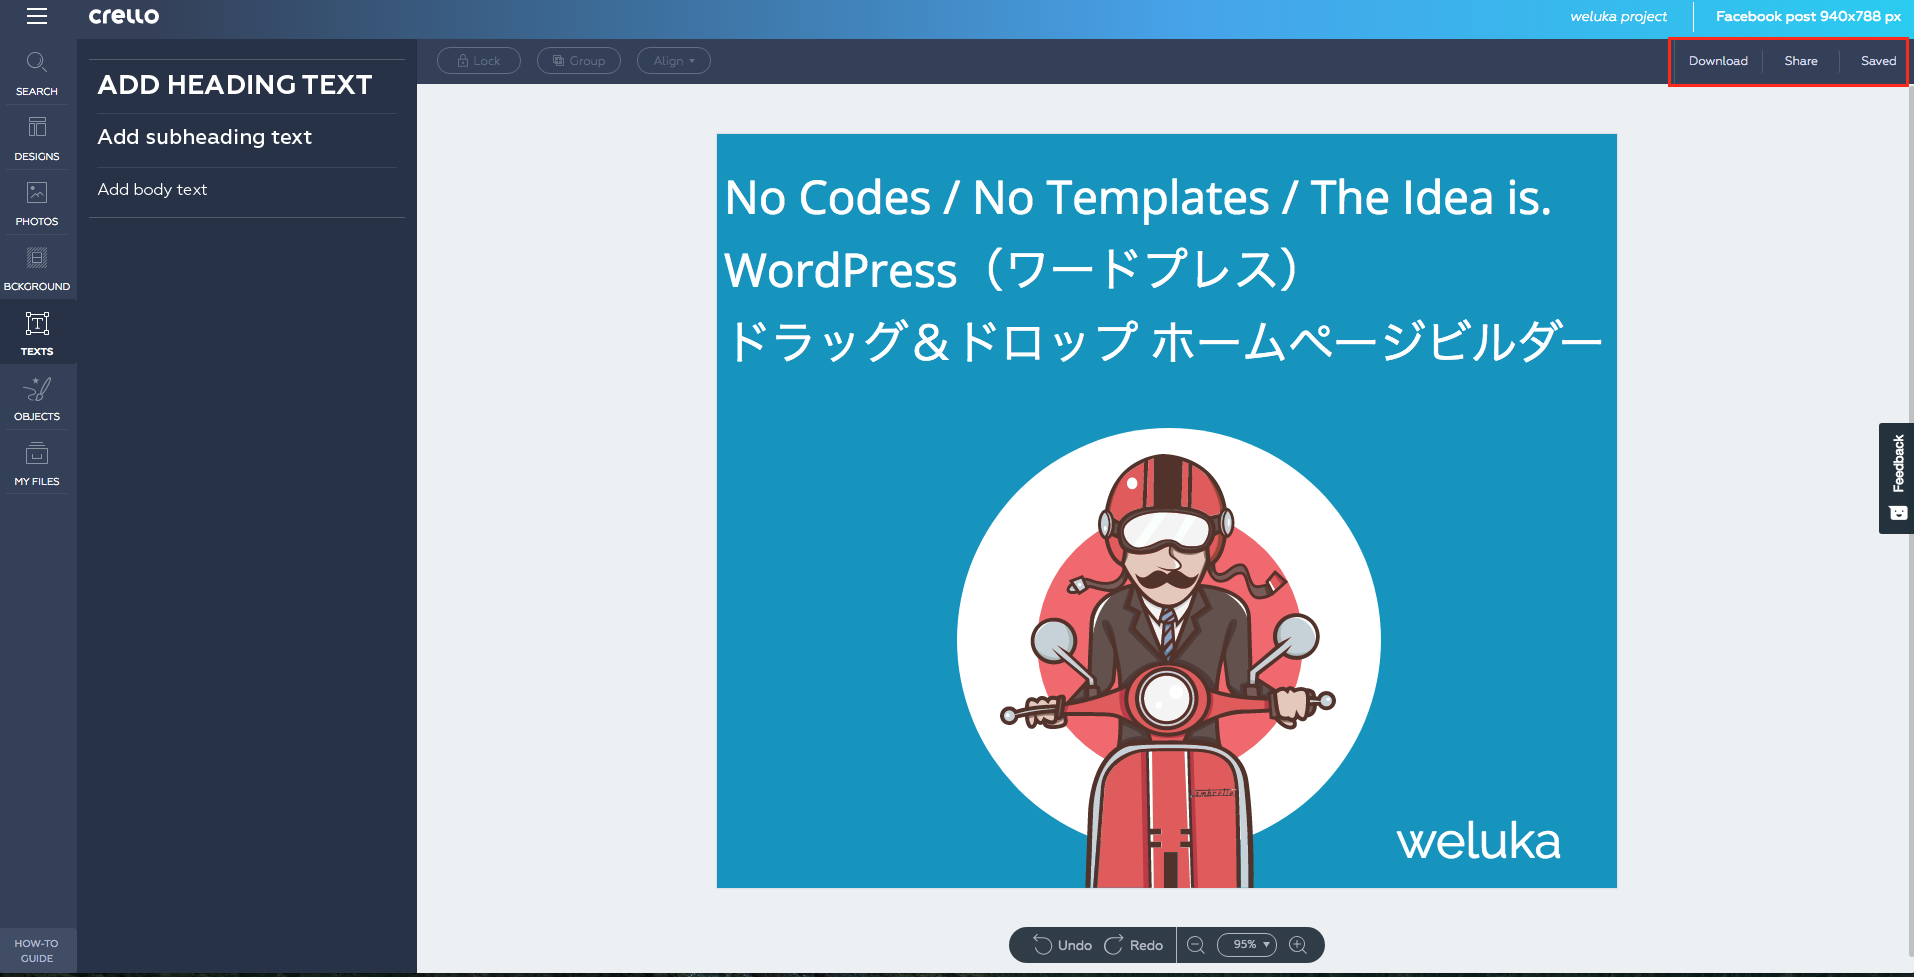This screenshot has width=1914, height=977.
Task: Add heading text to the design
Action: 235,85
